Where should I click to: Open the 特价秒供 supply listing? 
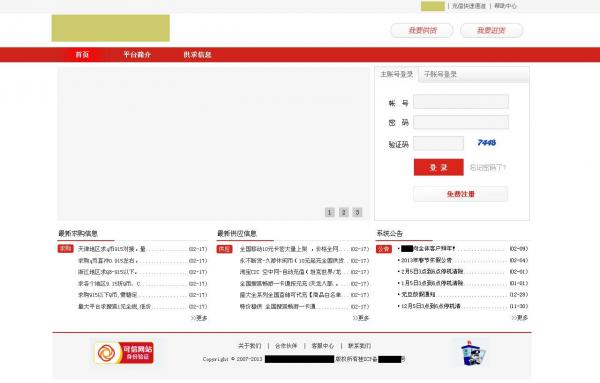pos(278,306)
